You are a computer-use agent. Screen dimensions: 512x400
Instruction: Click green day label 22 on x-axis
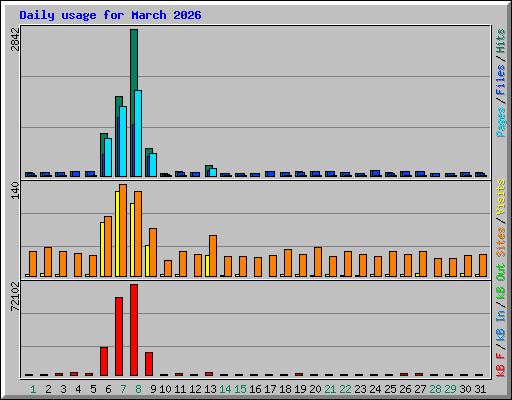coord(345,389)
